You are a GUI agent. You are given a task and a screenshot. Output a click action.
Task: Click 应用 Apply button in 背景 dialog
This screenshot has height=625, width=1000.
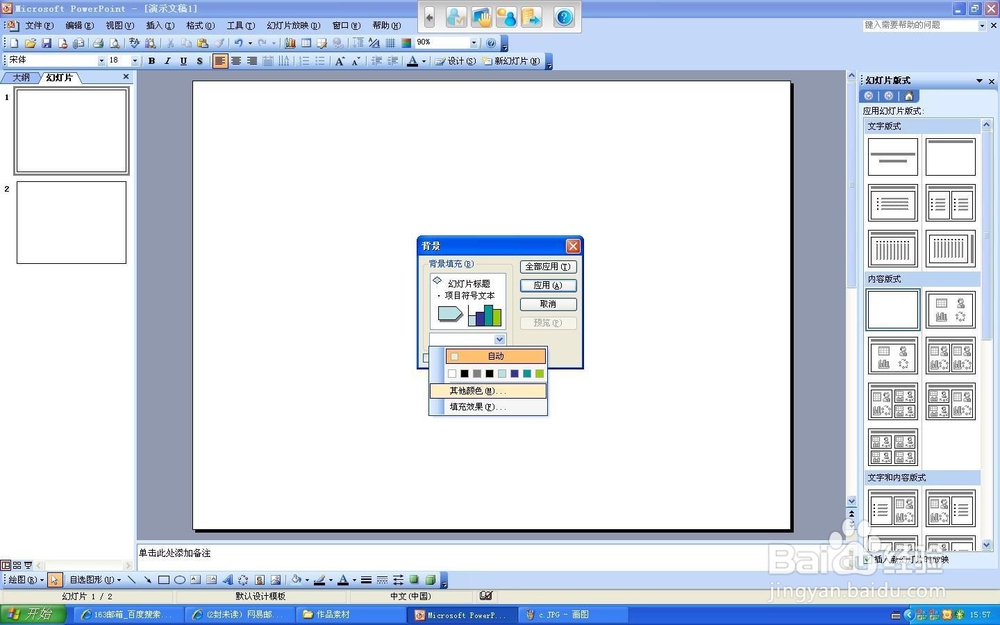pos(548,285)
